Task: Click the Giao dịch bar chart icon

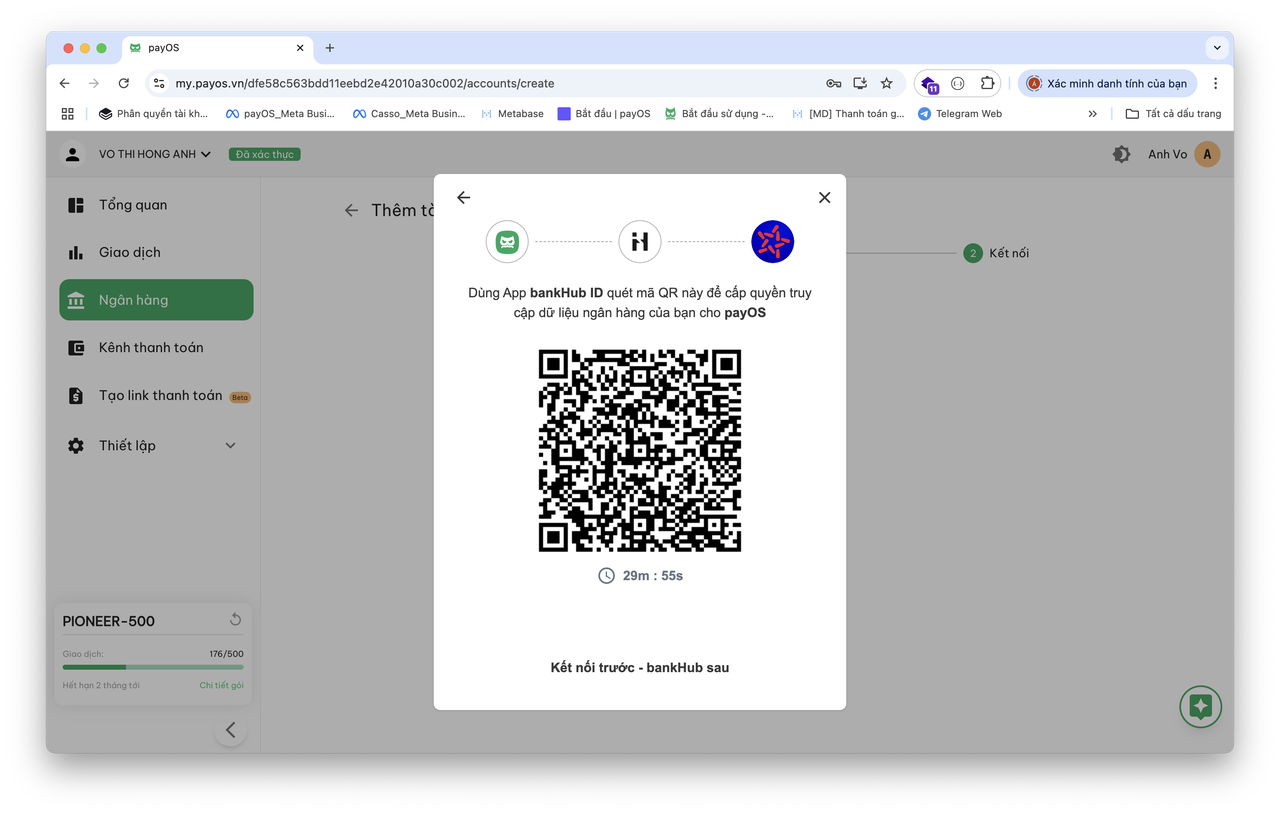Action: [x=76, y=253]
